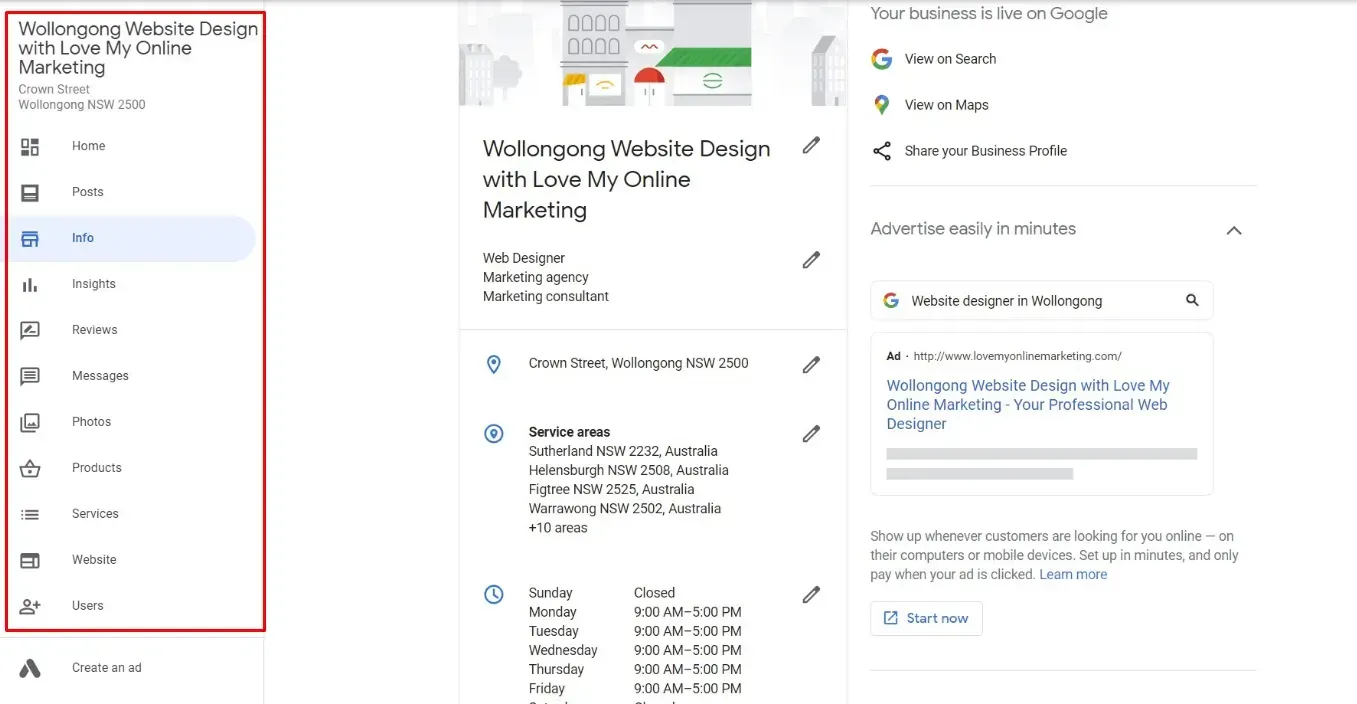Edit Service areas pencil icon
1357x704 pixels.
pyautogui.click(x=811, y=434)
